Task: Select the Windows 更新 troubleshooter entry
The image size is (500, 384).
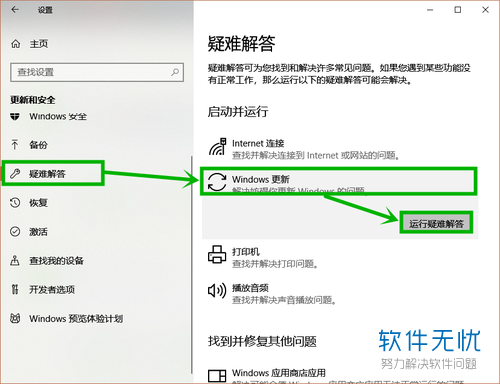Action: pyautogui.click(x=339, y=181)
